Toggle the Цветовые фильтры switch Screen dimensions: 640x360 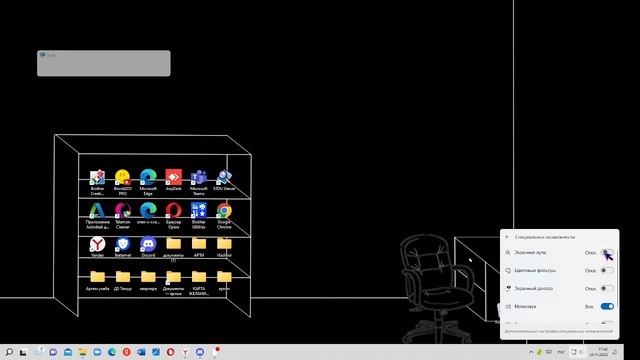[x=607, y=271]
